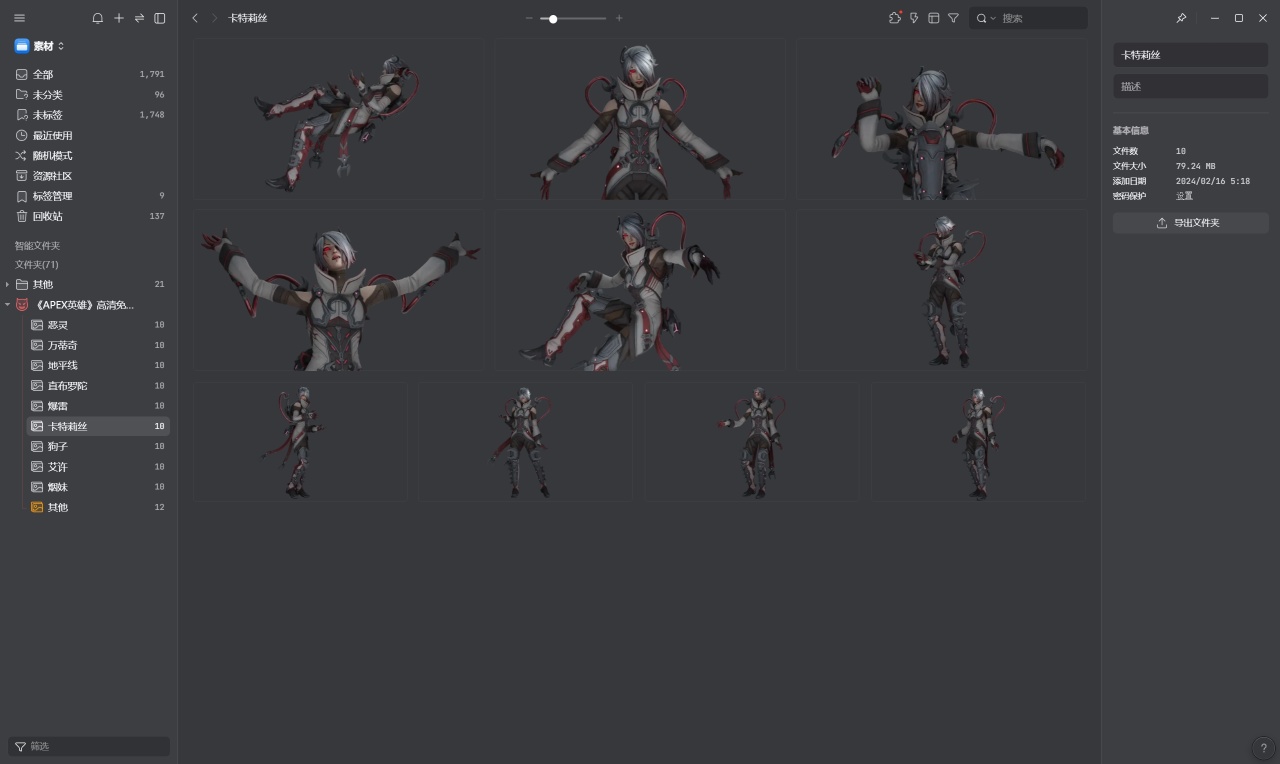Image resolution: width=1280 pixels, height=764 pixels.
Task: Click the 79.24 MB file size value
Action: tap(1195, 166)
